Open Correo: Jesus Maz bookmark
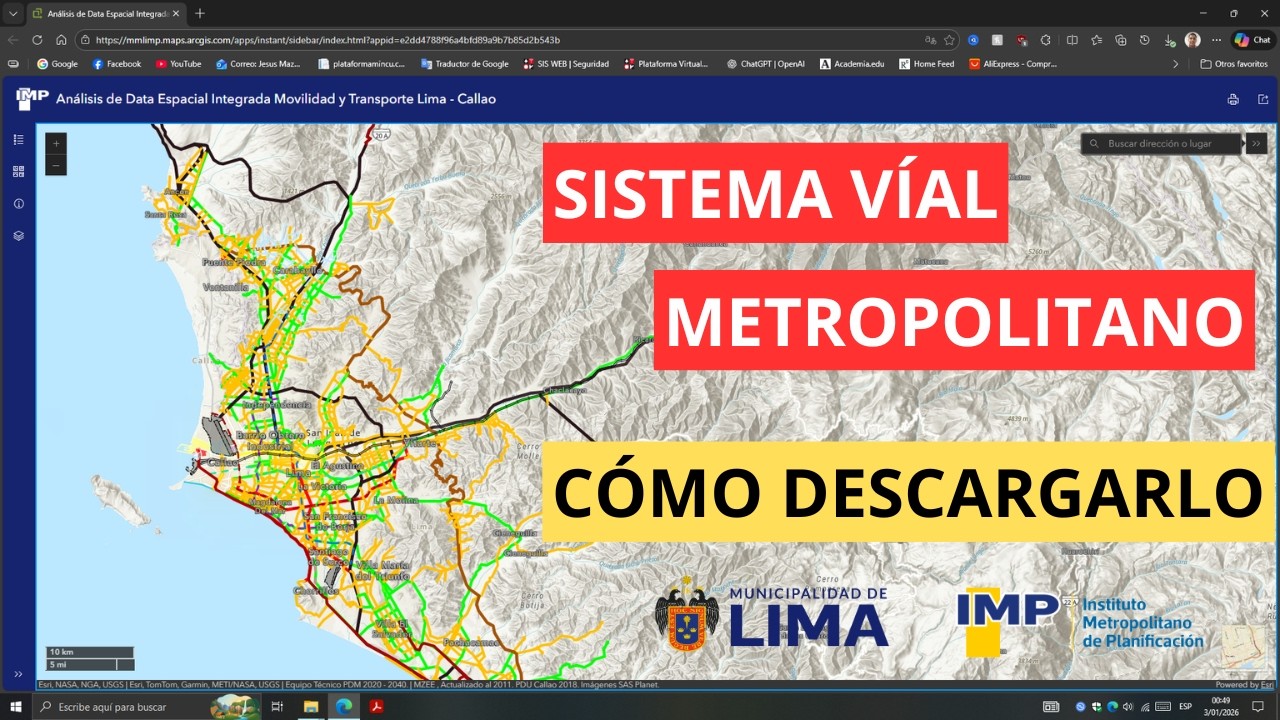1280x720 pixels. coord(258,64)
